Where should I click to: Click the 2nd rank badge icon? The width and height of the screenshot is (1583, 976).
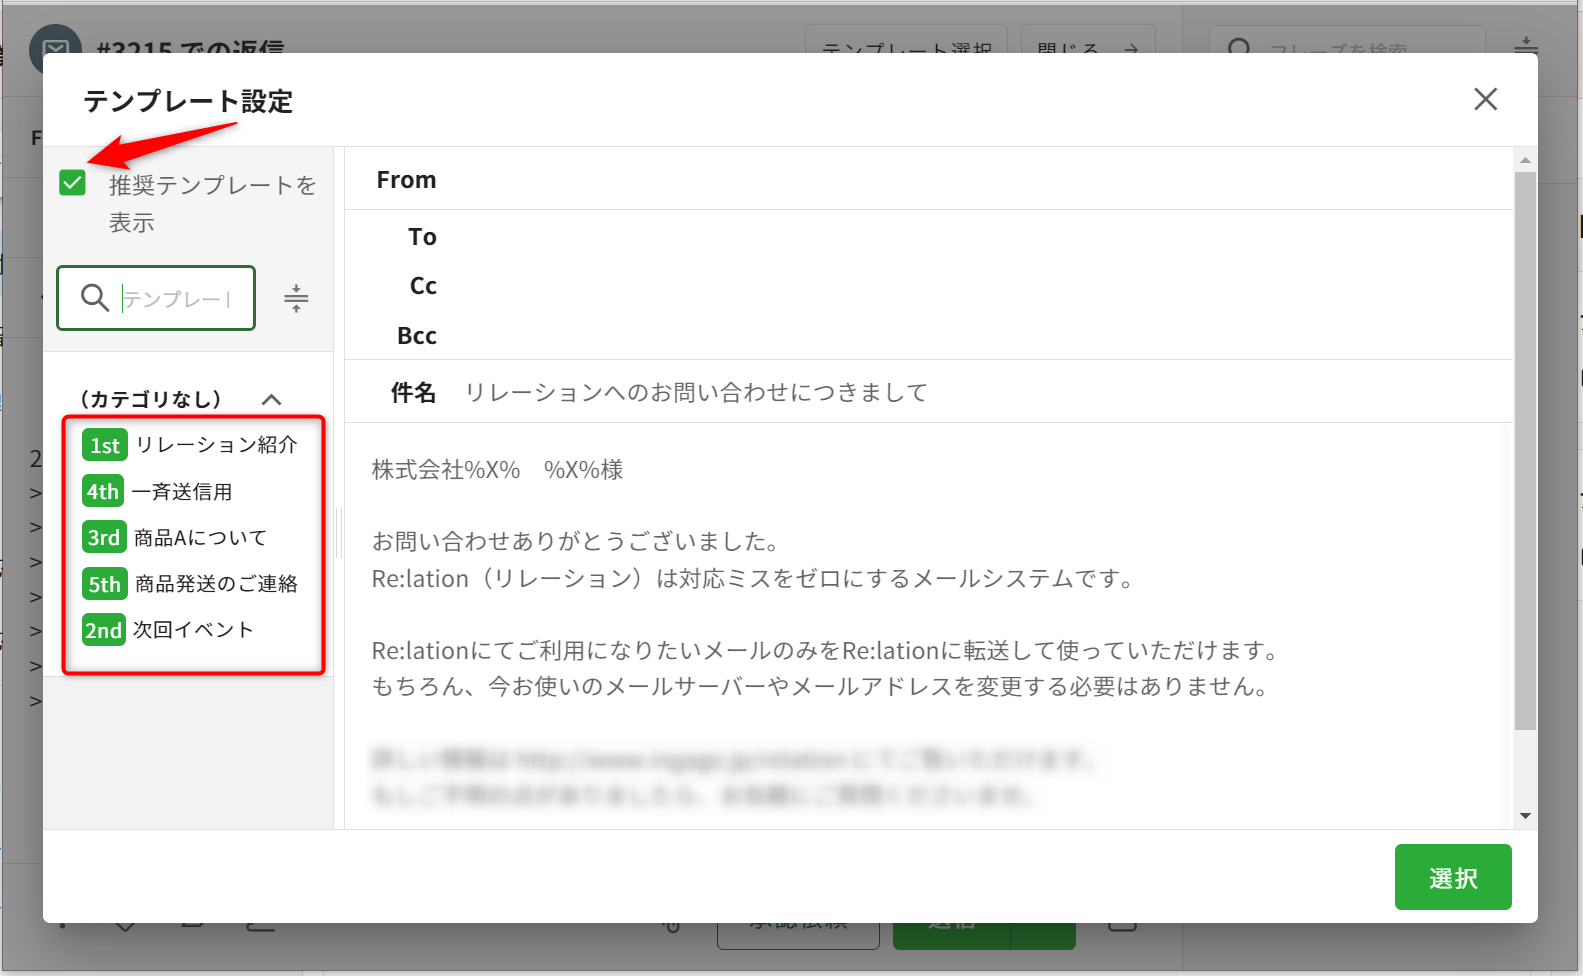pos(103,630)
